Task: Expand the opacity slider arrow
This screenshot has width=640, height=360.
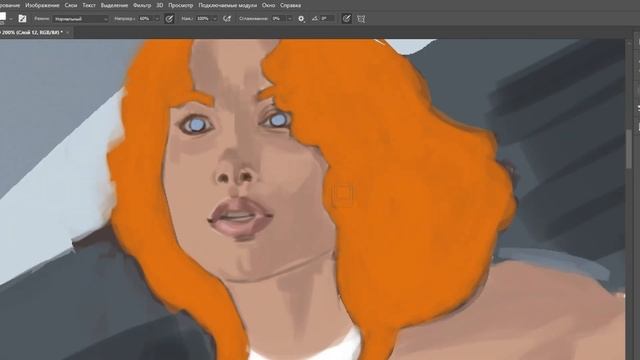Action: [156, 19]
